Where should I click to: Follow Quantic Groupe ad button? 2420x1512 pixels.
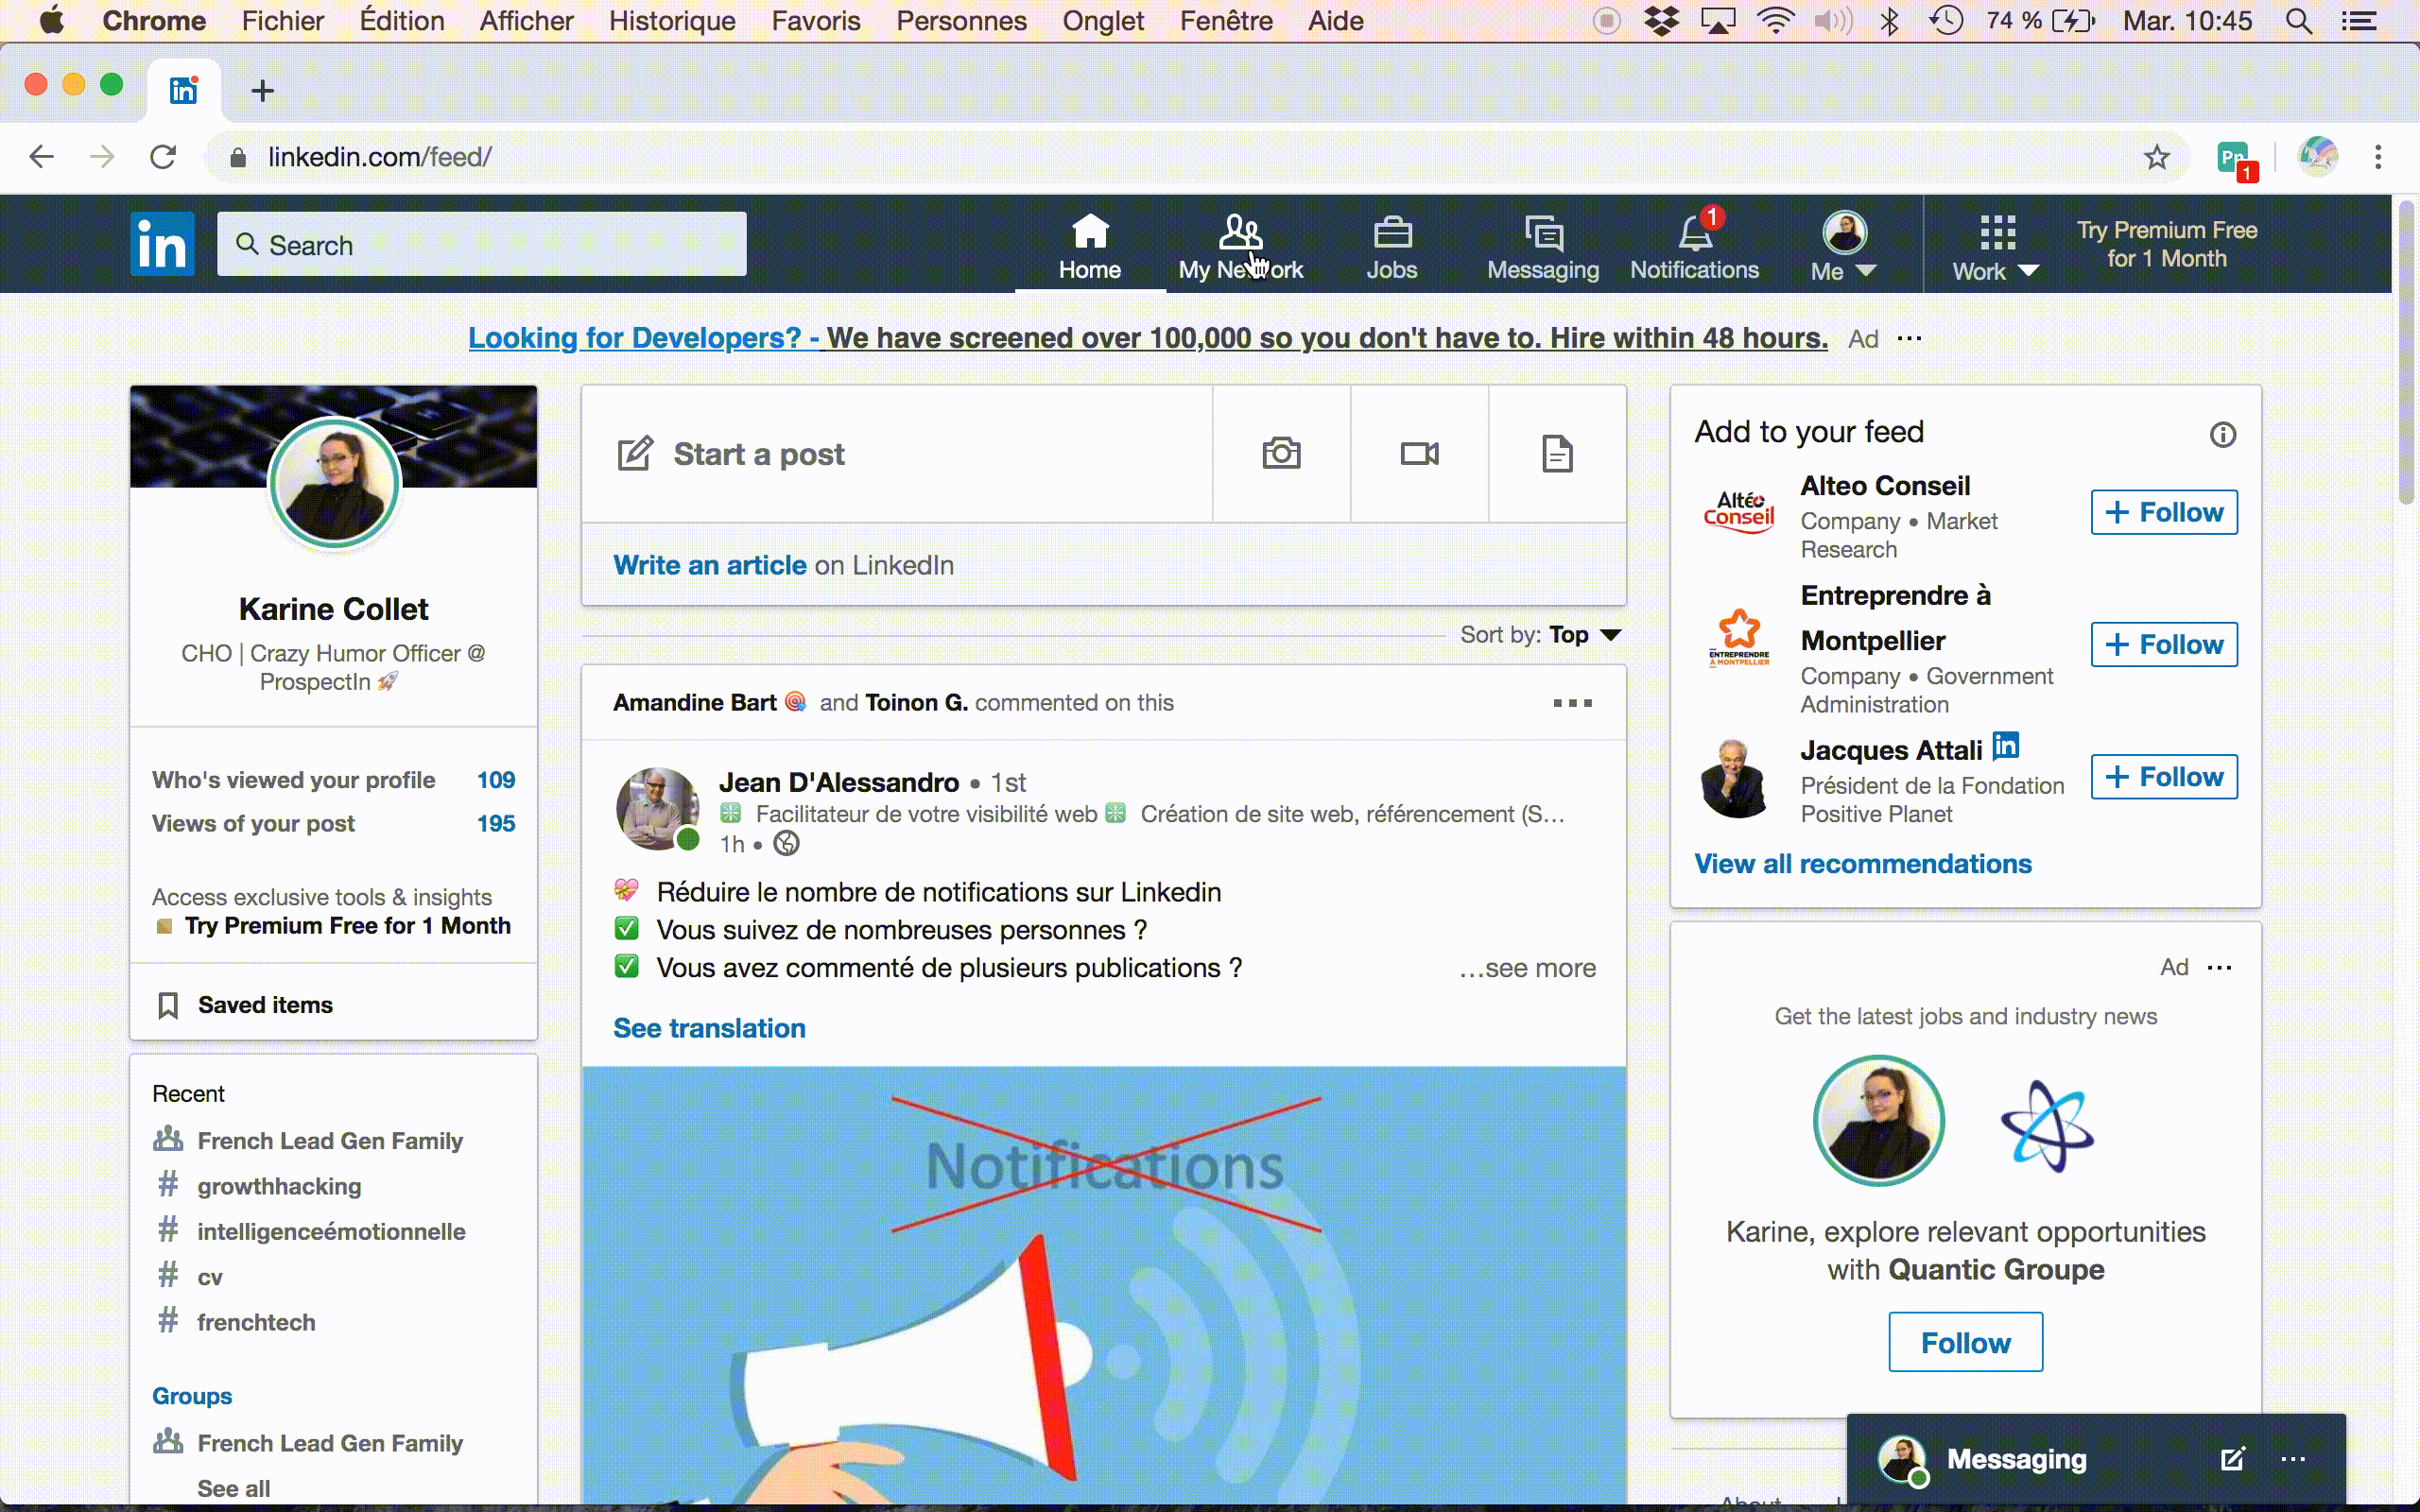coord(1965,1342)
